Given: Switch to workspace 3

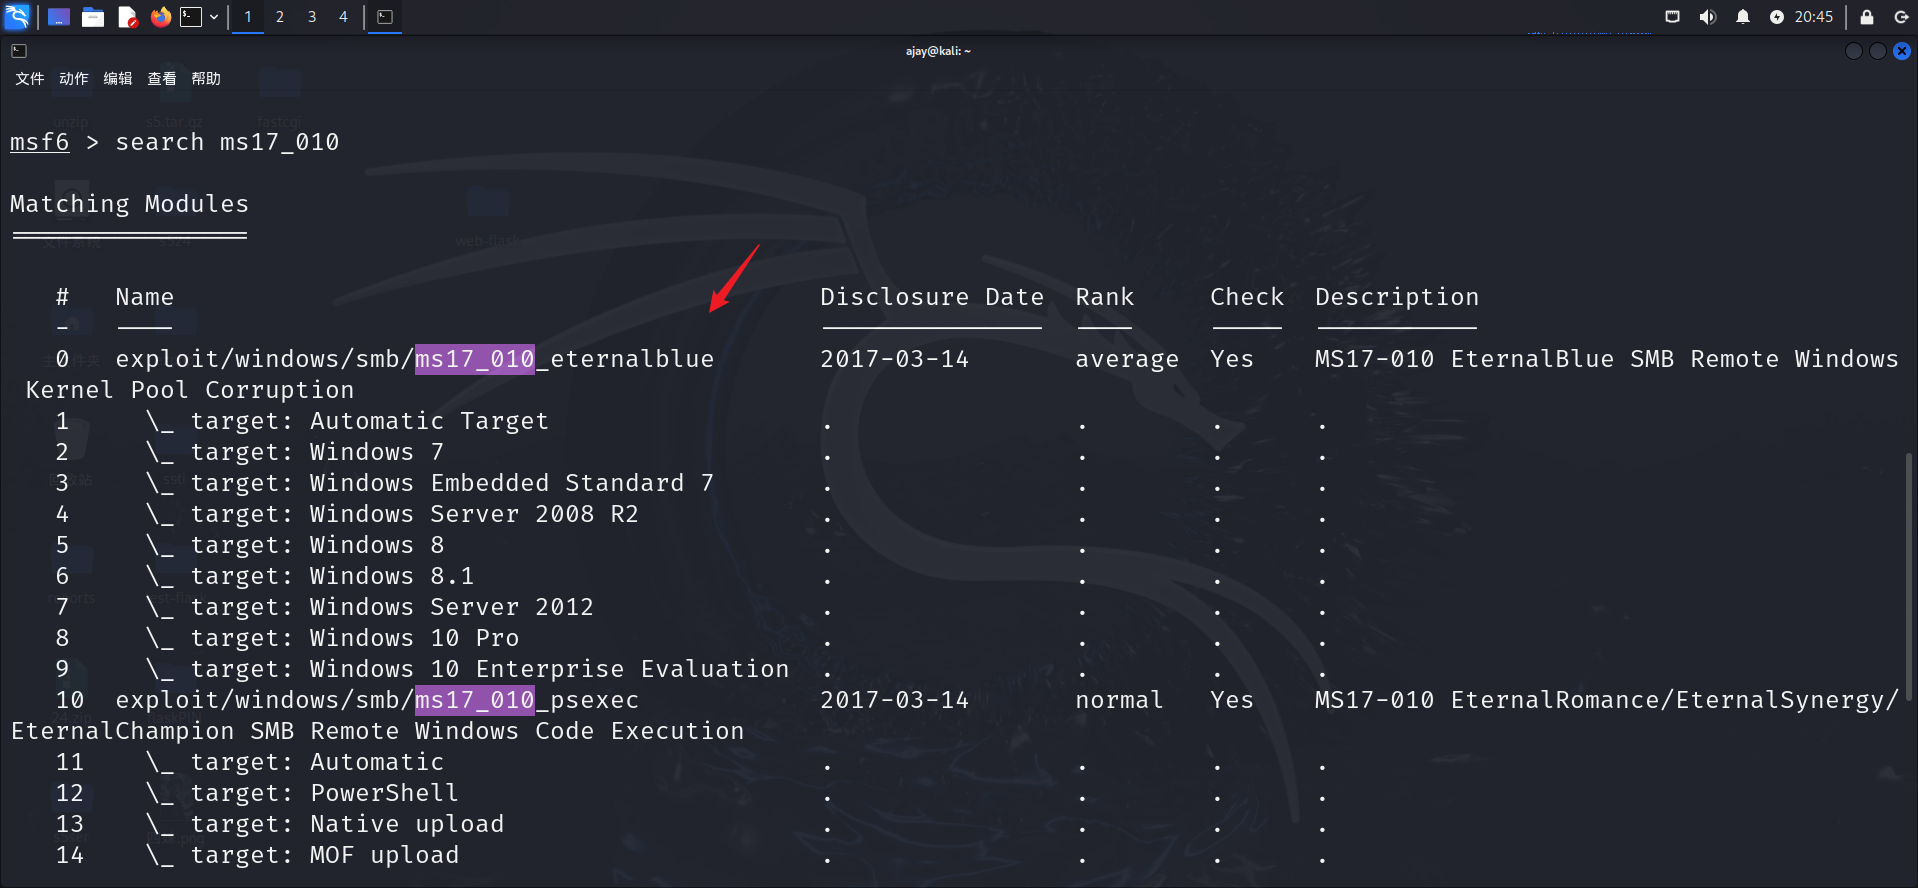Looking at the screenshot, I should pyautogui.click(x=312, y=17).
